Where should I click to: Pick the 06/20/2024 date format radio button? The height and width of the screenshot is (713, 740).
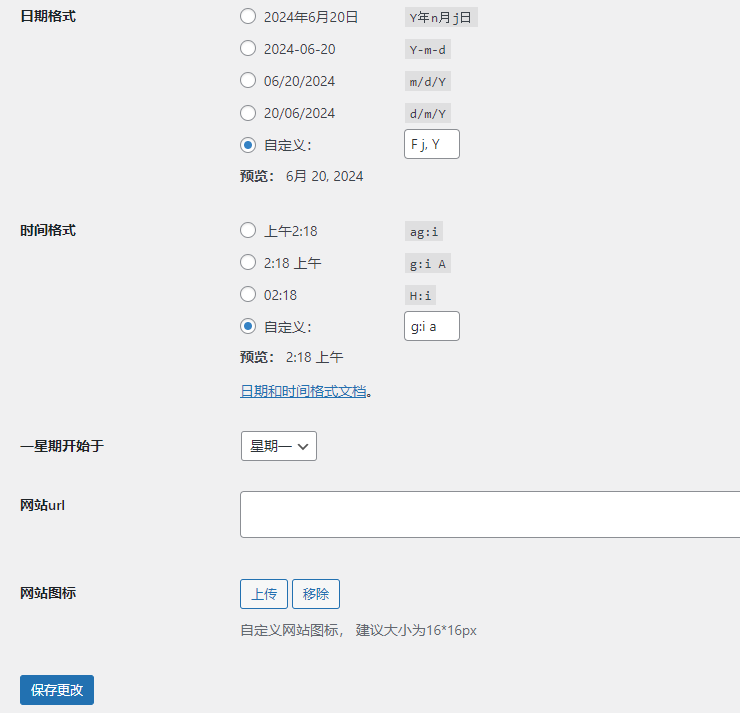248,81
